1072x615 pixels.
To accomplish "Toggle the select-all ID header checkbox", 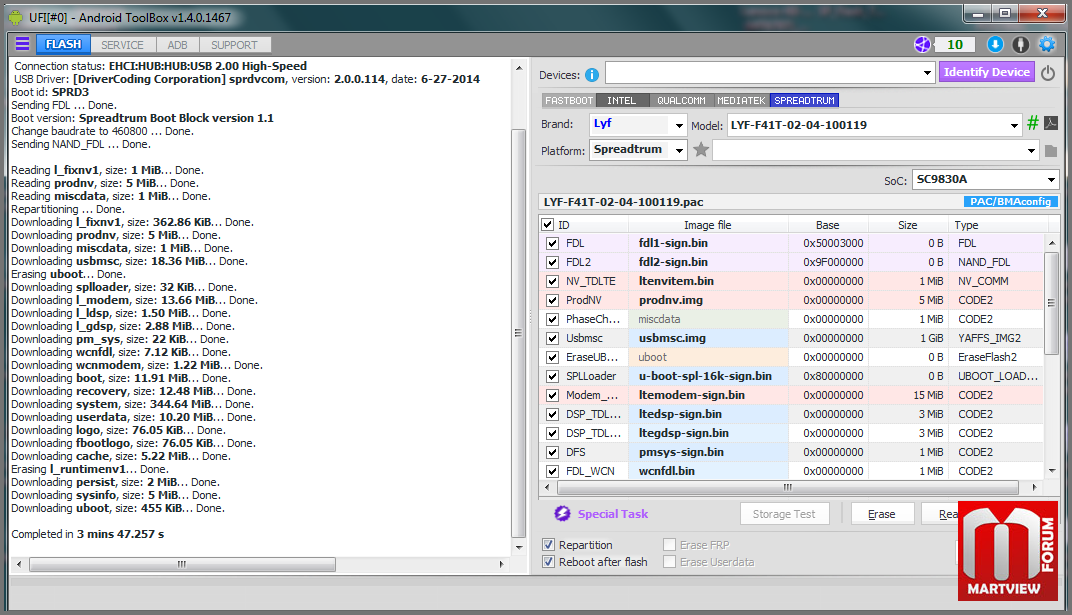I will tap(547, 224).
